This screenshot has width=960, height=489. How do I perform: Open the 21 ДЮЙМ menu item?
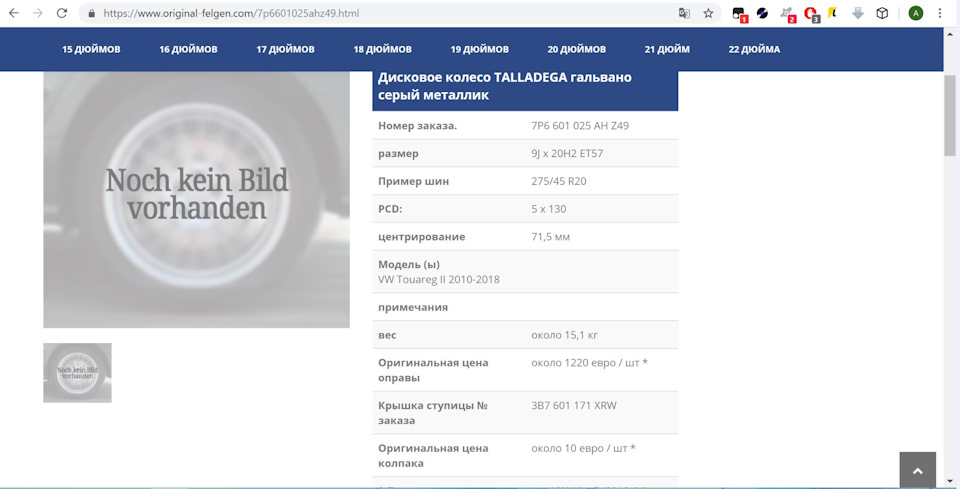point(667,50)
